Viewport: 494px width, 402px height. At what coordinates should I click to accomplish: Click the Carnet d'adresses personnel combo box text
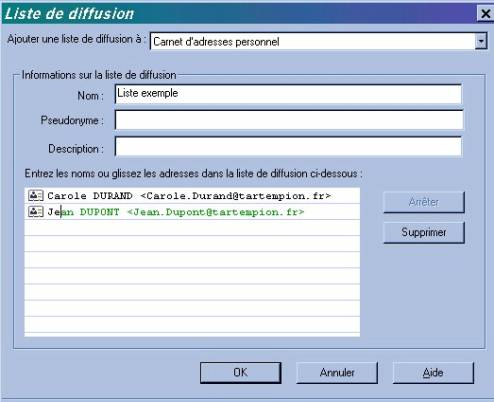coord(216,42)
